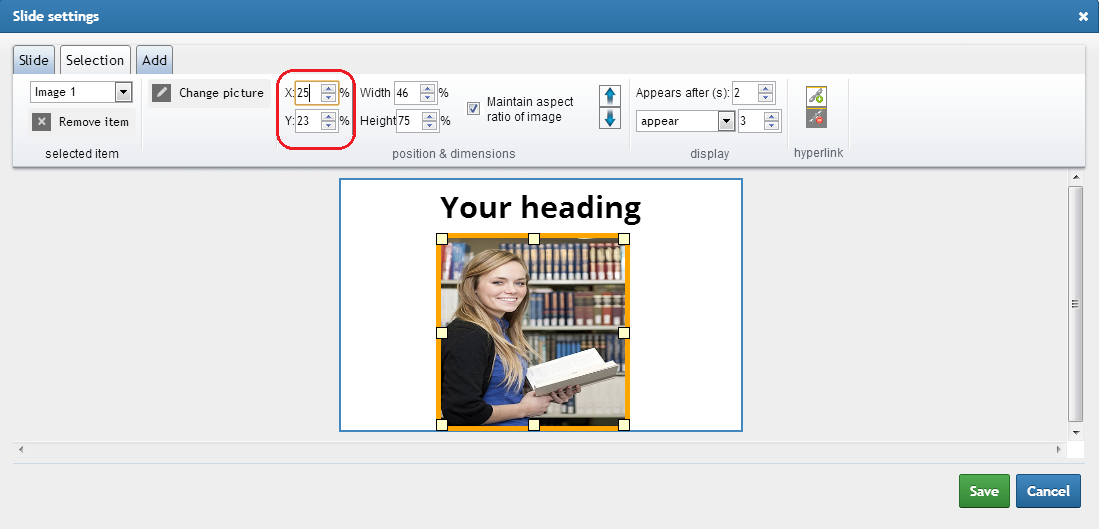The width and height of the screenshot is (1099, 529).
Task: Click the Height input field
Action: (x=409, y=121)
